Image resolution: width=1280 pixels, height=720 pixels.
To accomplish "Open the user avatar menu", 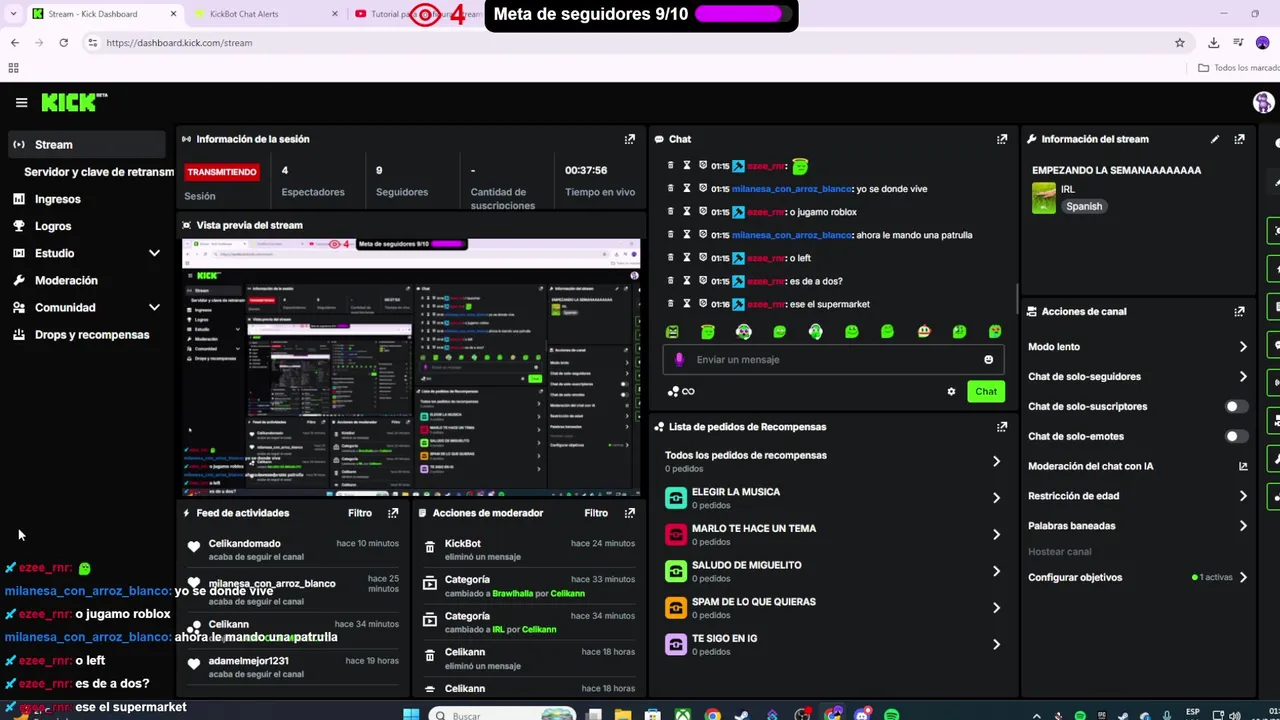I will tap(1263, 102).
